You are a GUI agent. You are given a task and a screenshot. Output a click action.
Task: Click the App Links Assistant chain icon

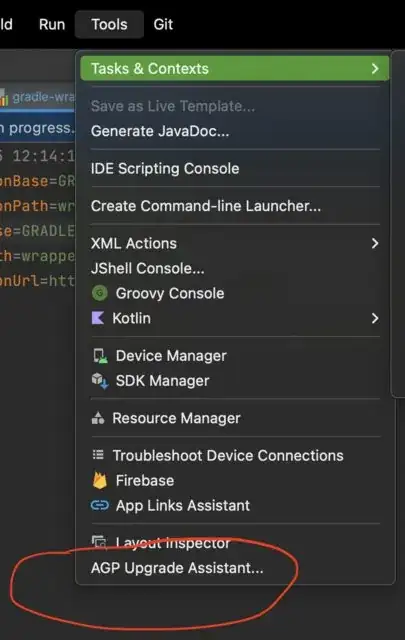(100, 505)
